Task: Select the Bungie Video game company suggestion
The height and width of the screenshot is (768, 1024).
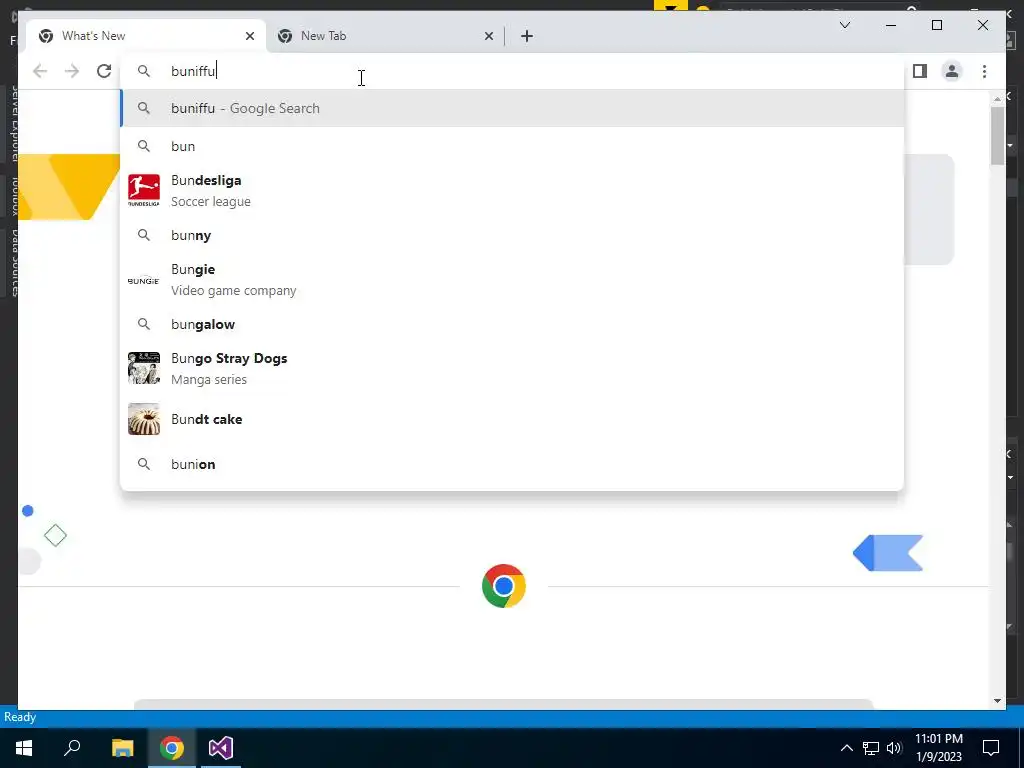Action: (512, 280)
